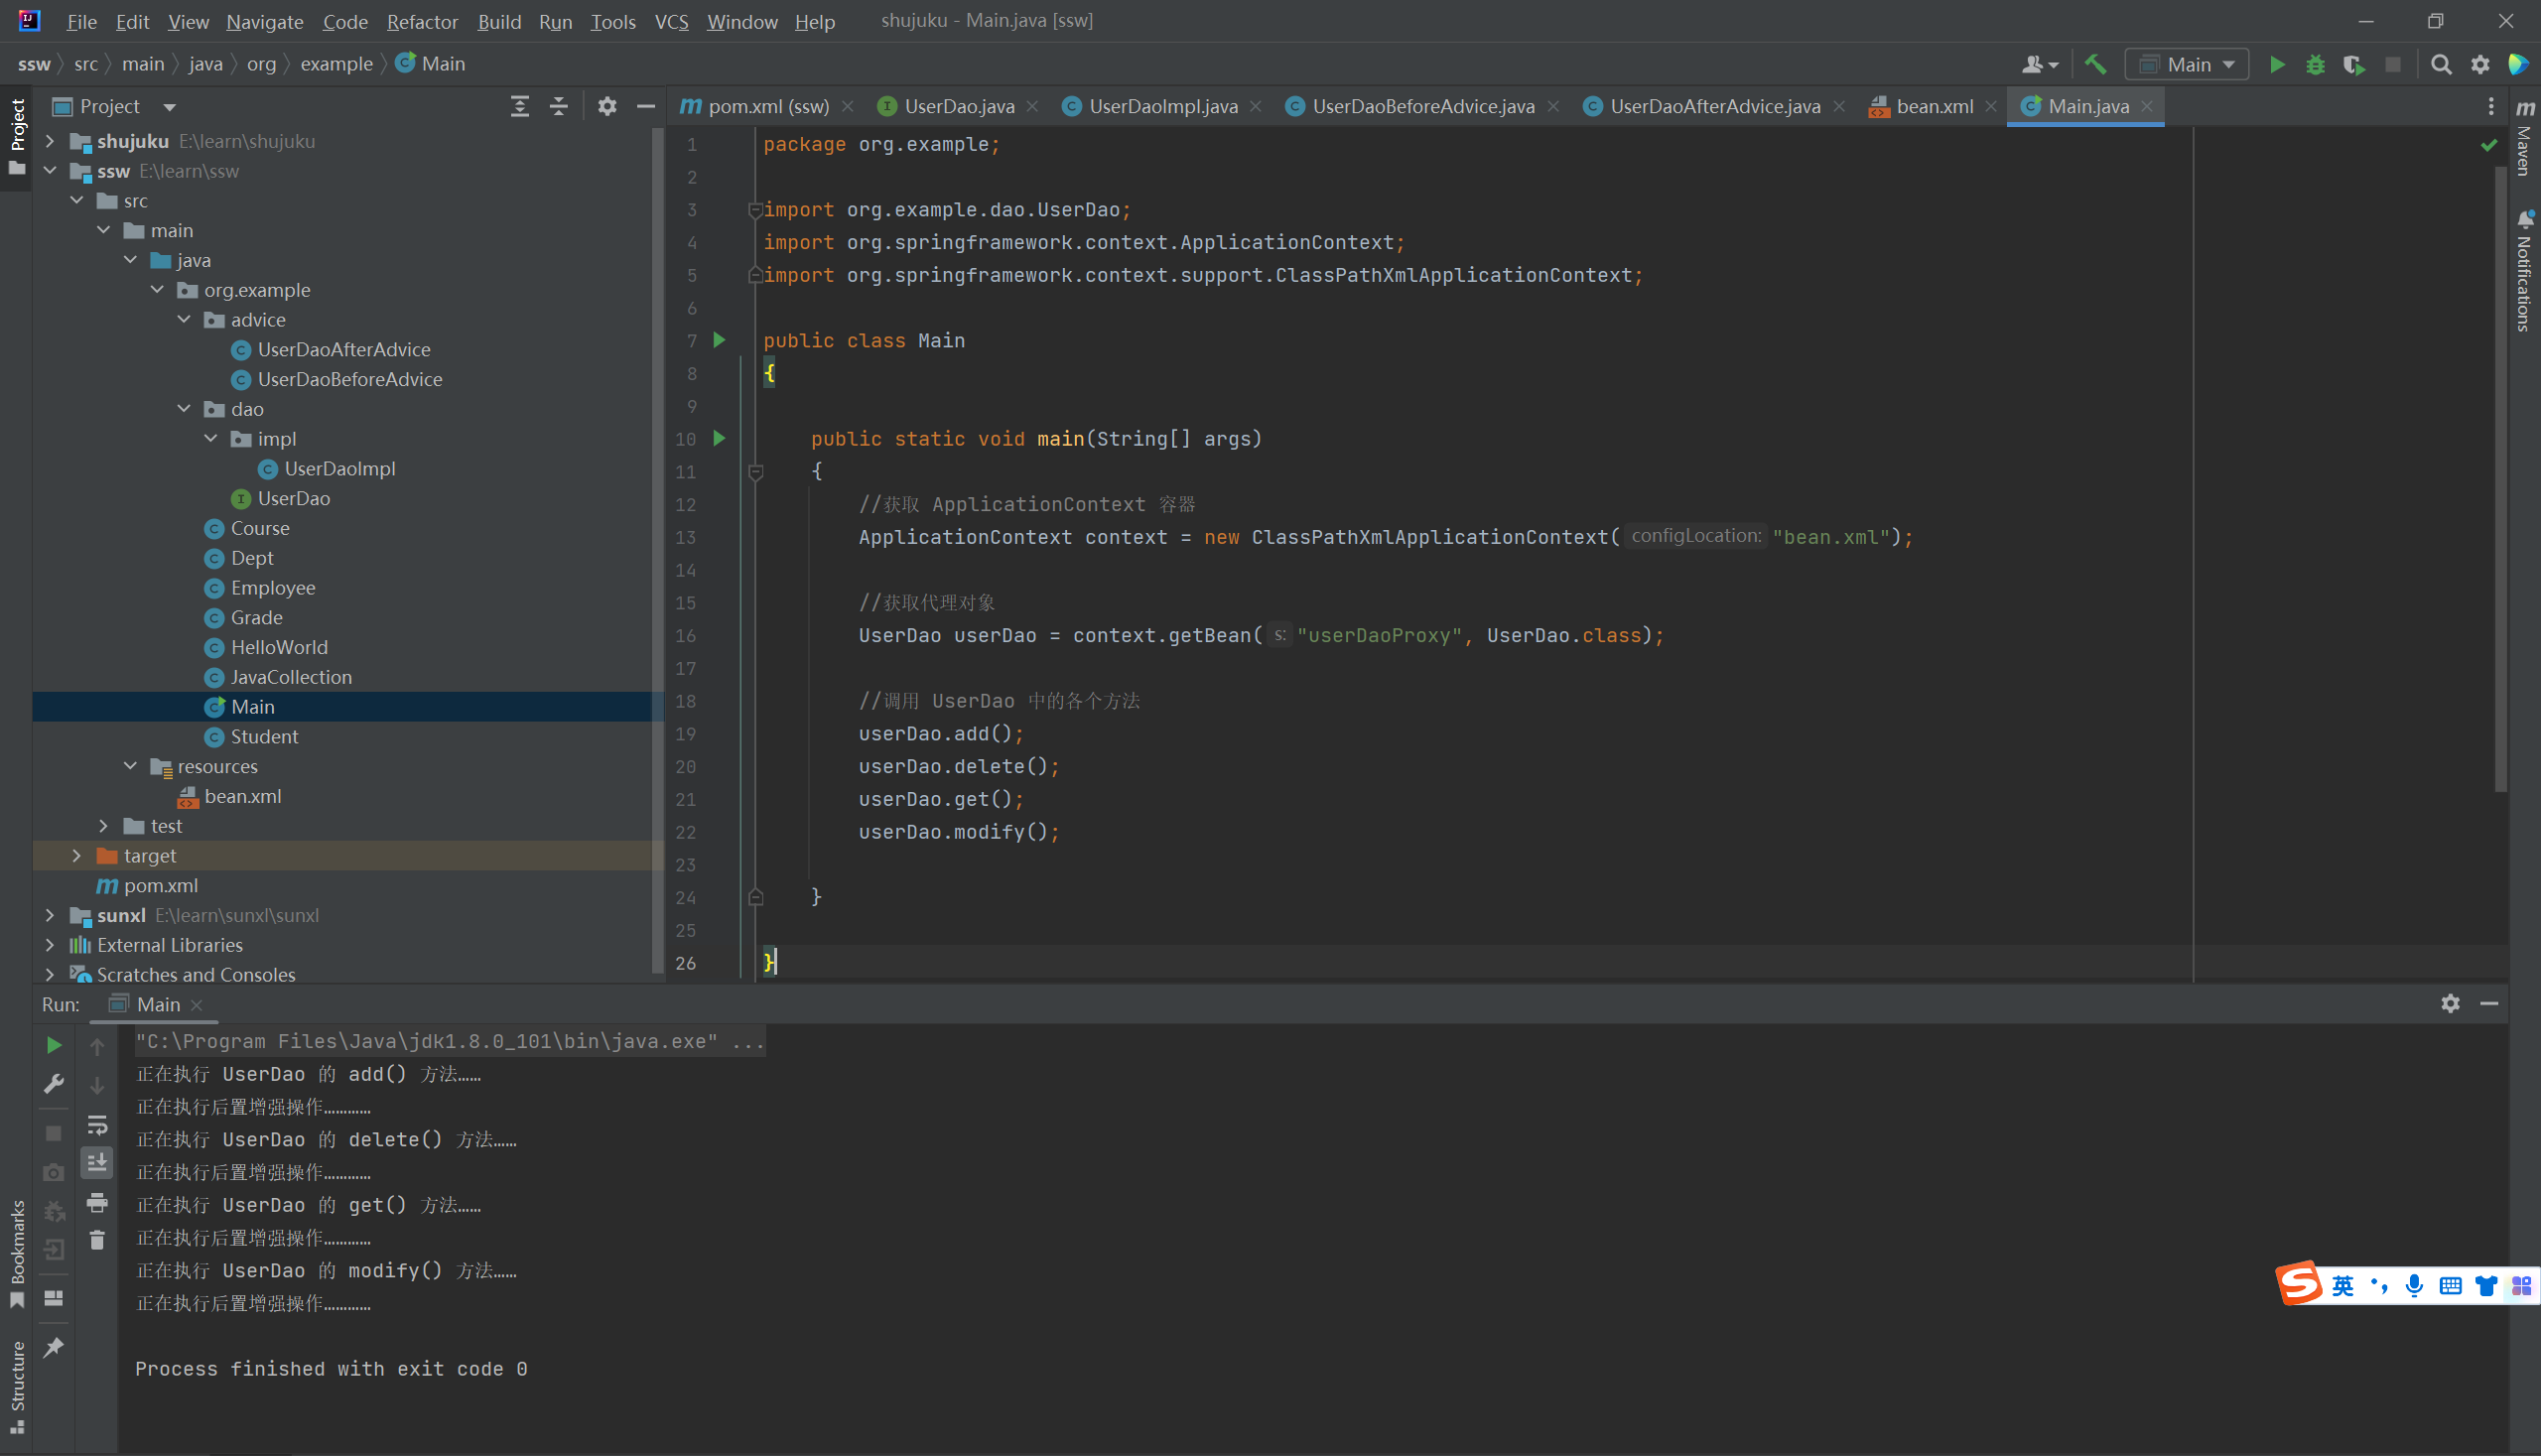Rerun Main in the Run panel

tap(54, 1045)
